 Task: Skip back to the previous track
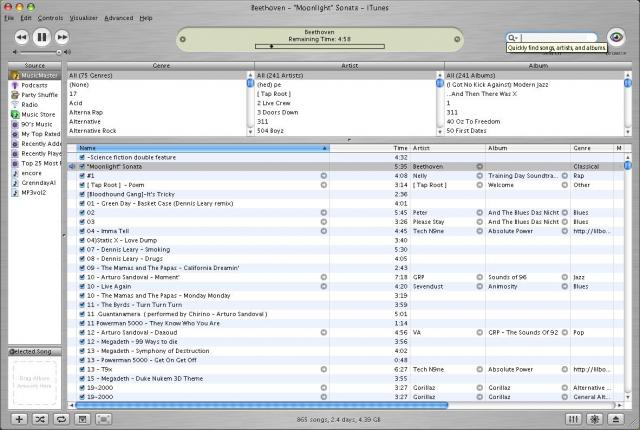pyautogui.click(x=21, y=38)
